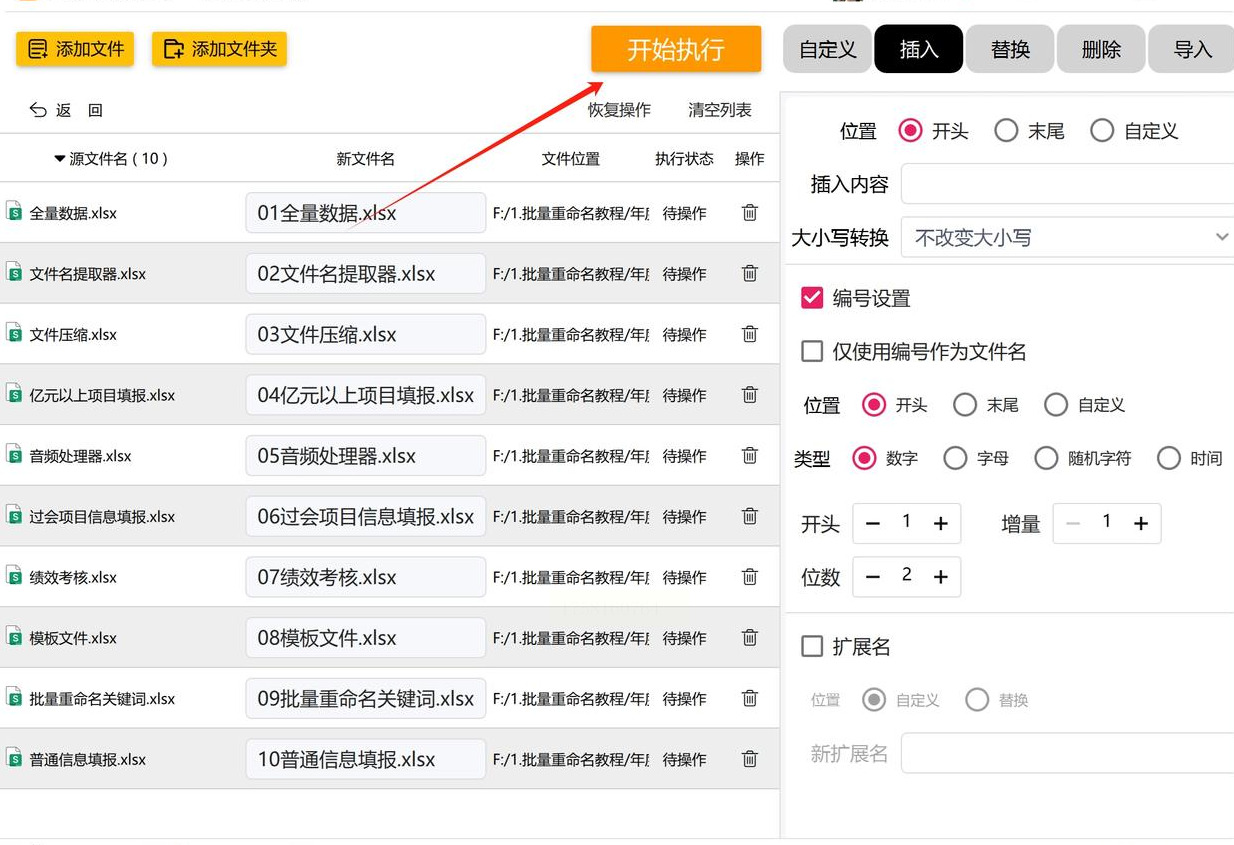The image size is (1234, 845).
Task: Check the 扩展名 checkbox
Action: (812, 647)
